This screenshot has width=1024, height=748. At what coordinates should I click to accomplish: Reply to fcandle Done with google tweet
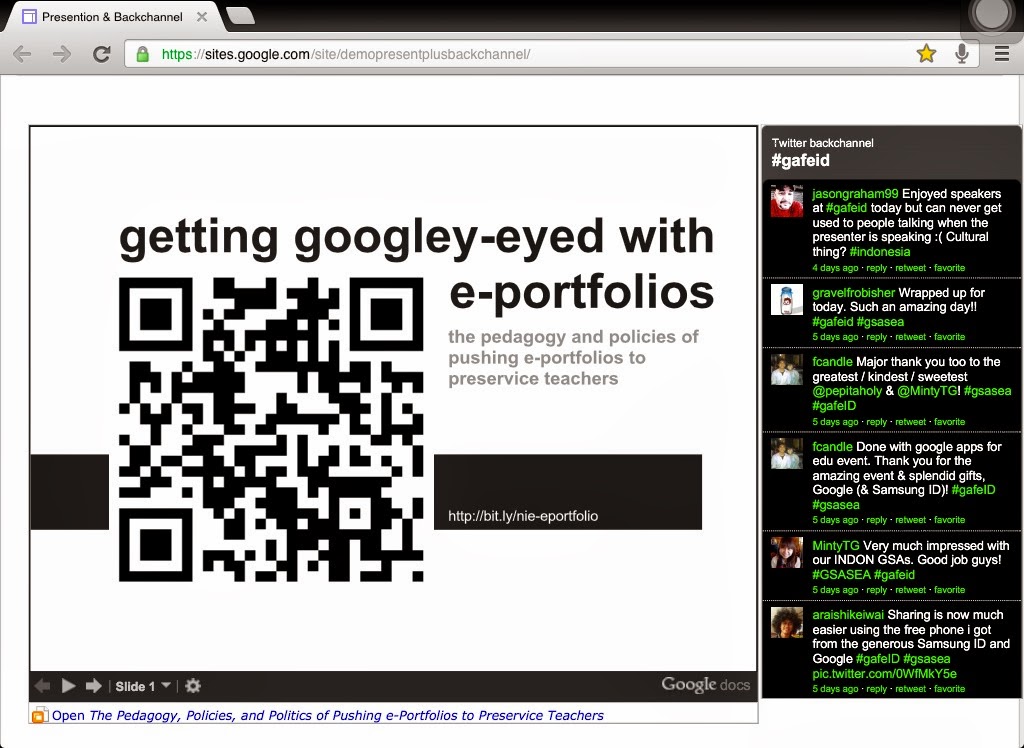pyautogui.click(x=876, y=520)
